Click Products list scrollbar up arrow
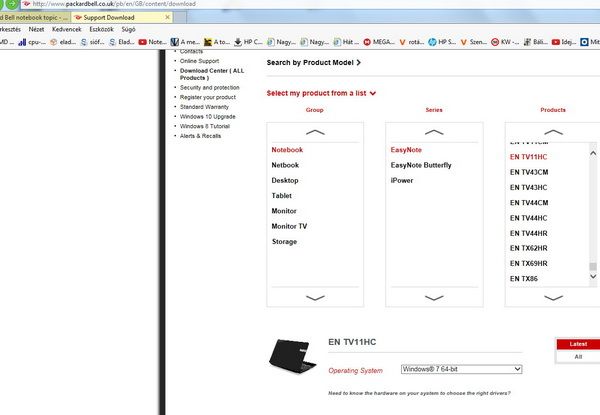Image resolution: width=600 pixels, height=415 pixels. pyautogui.click(x=593, y=153)
